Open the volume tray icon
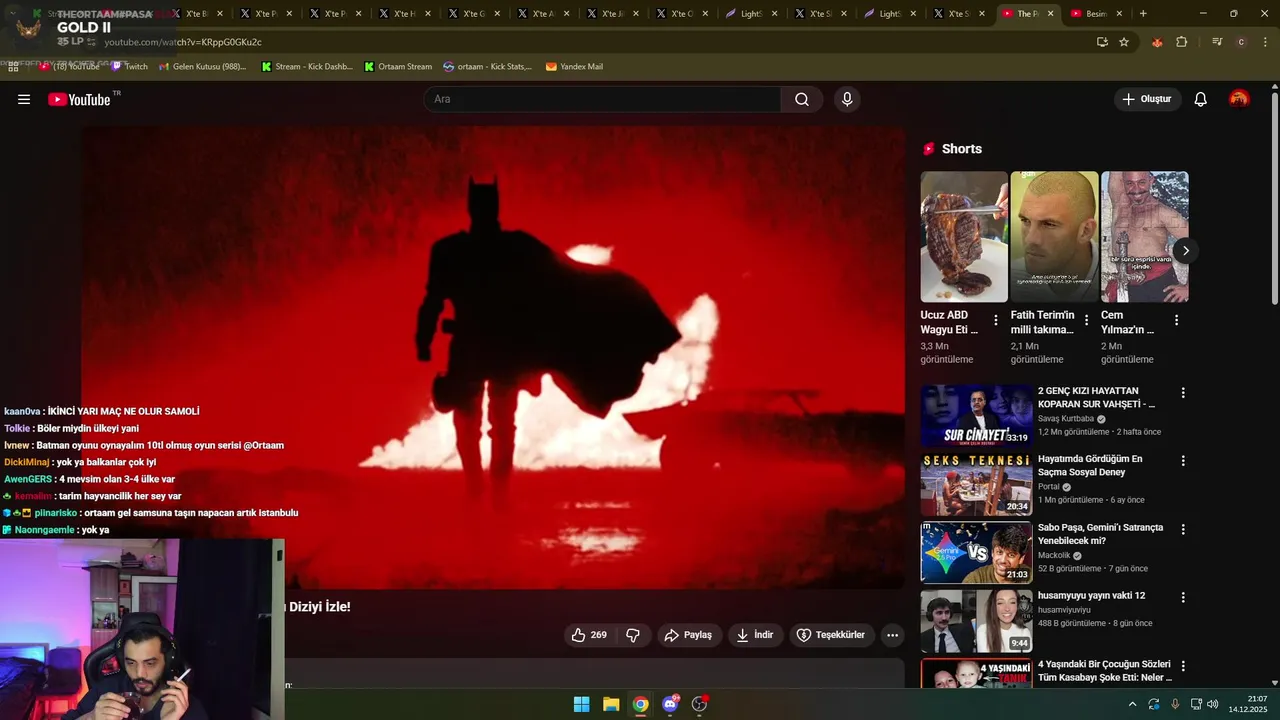 tap(1212, 704)
